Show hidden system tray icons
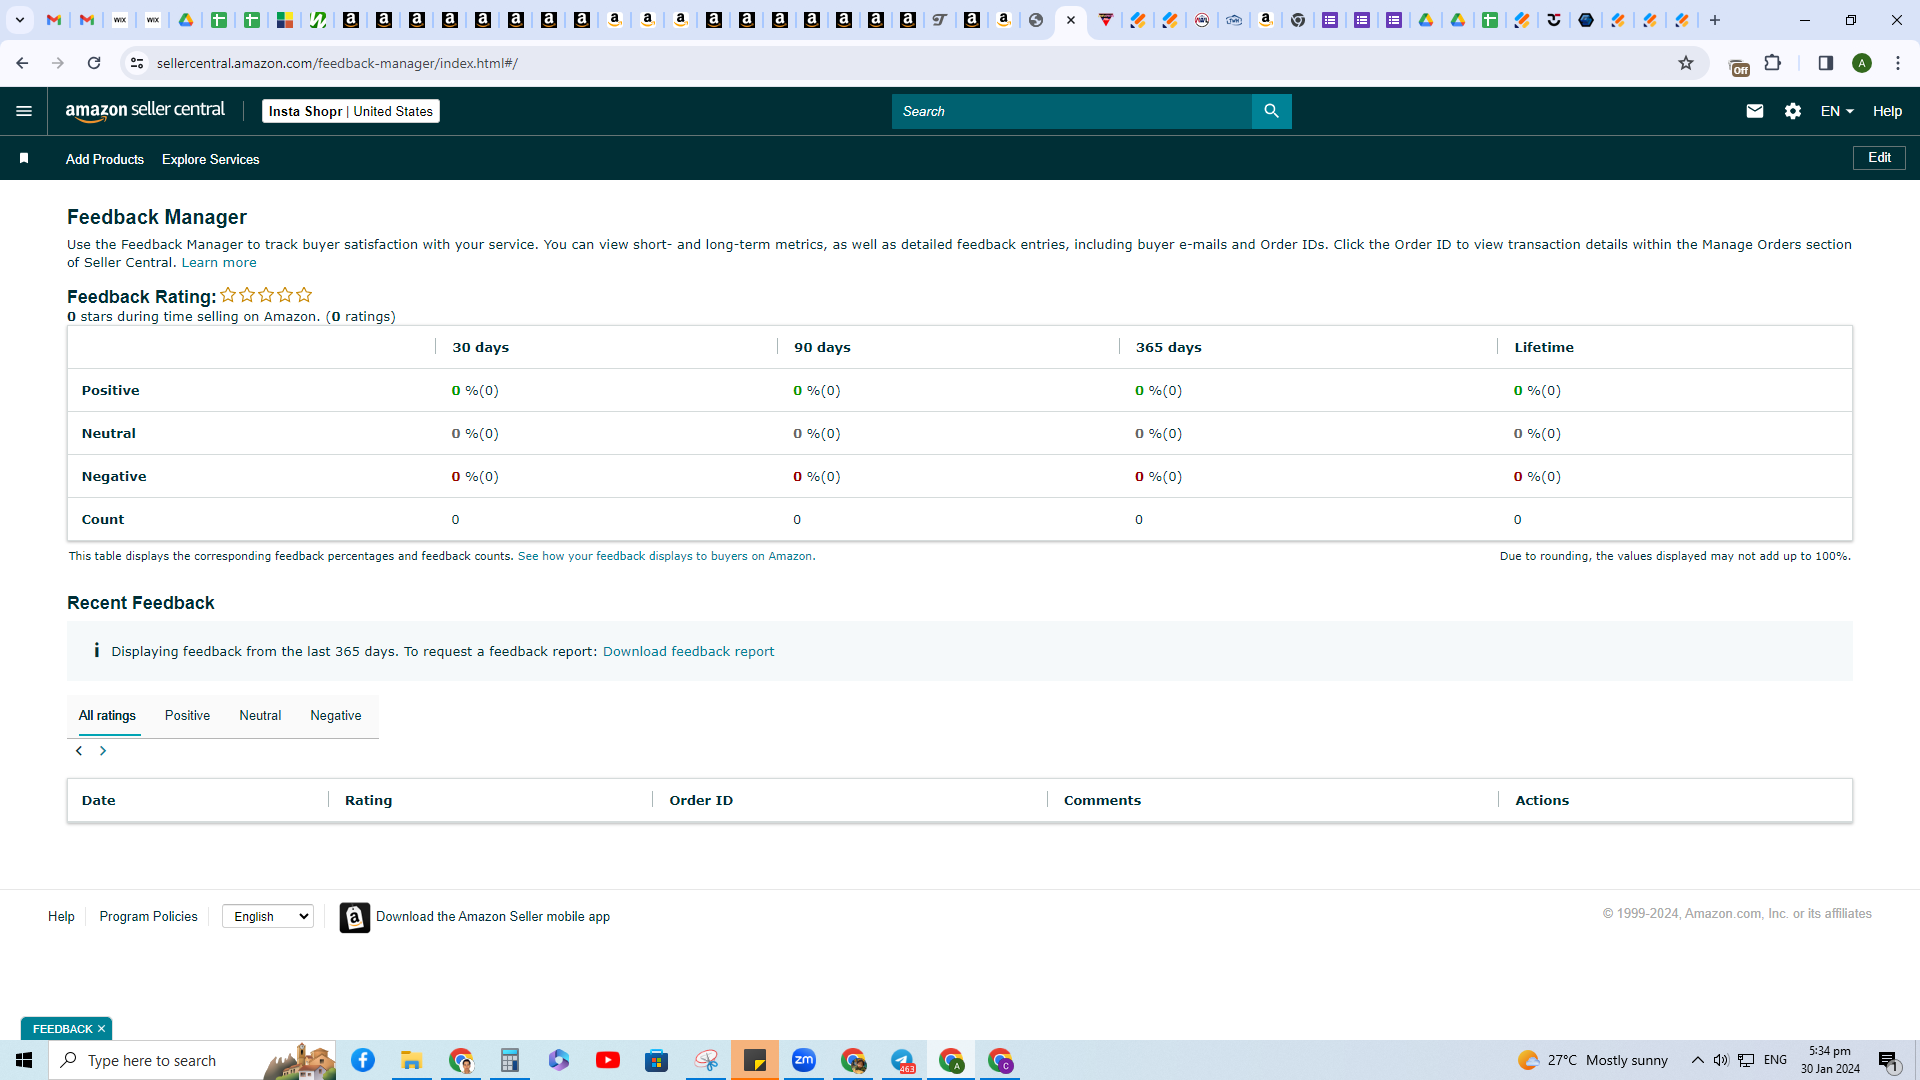 tap(1697, 1060)
